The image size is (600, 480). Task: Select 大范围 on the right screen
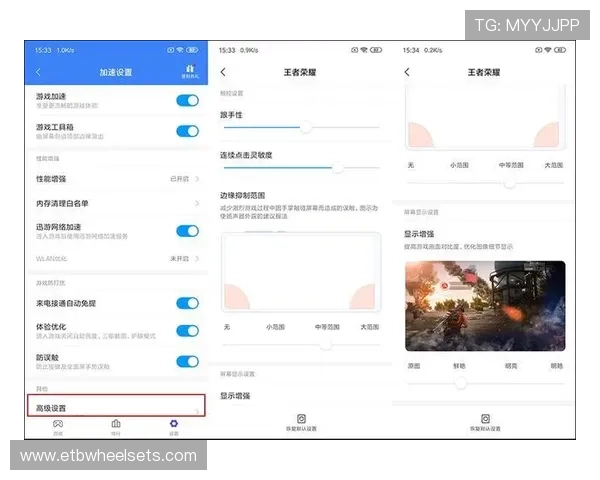554,165
